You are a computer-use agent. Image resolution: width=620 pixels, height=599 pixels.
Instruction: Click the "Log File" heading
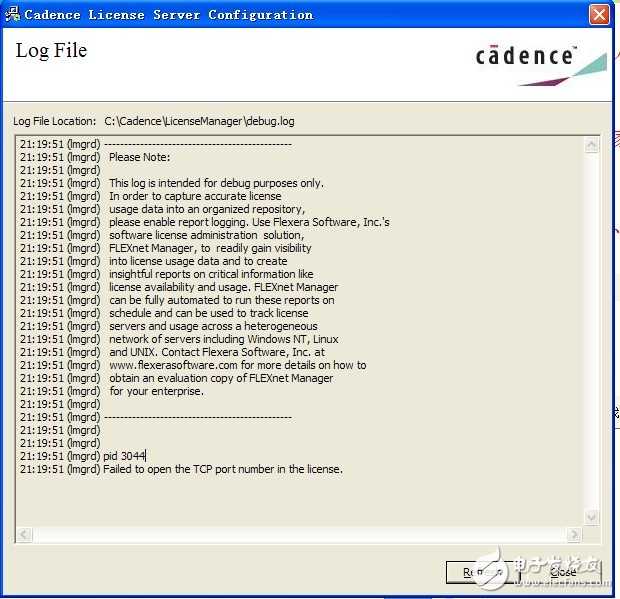[x=51, y=51]
